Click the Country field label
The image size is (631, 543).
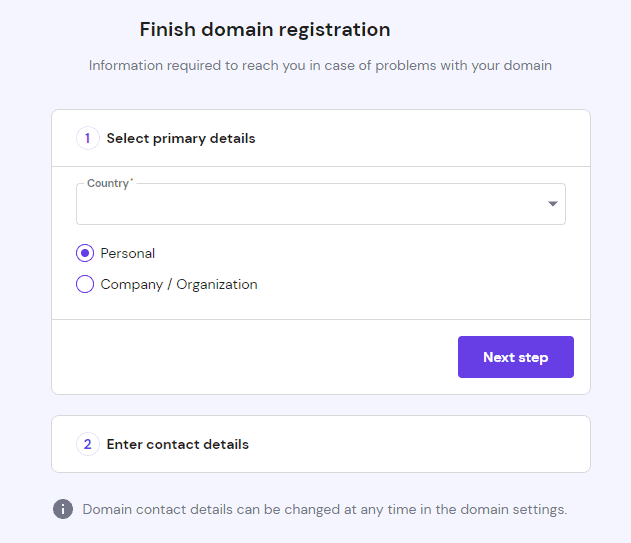point(108,184)
